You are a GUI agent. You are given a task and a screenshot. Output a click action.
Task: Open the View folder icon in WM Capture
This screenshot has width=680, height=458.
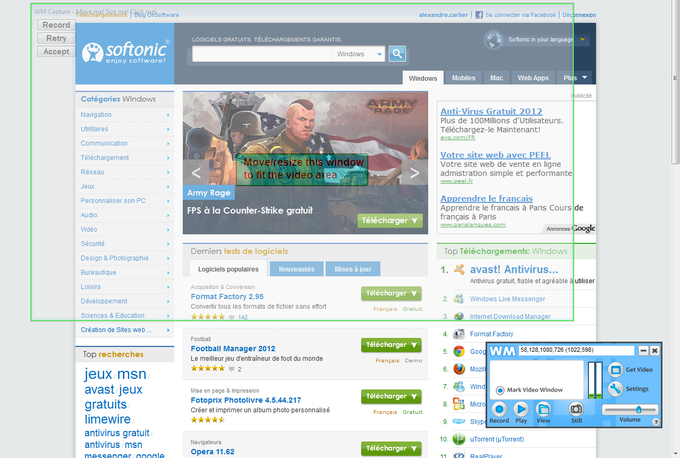543,409
